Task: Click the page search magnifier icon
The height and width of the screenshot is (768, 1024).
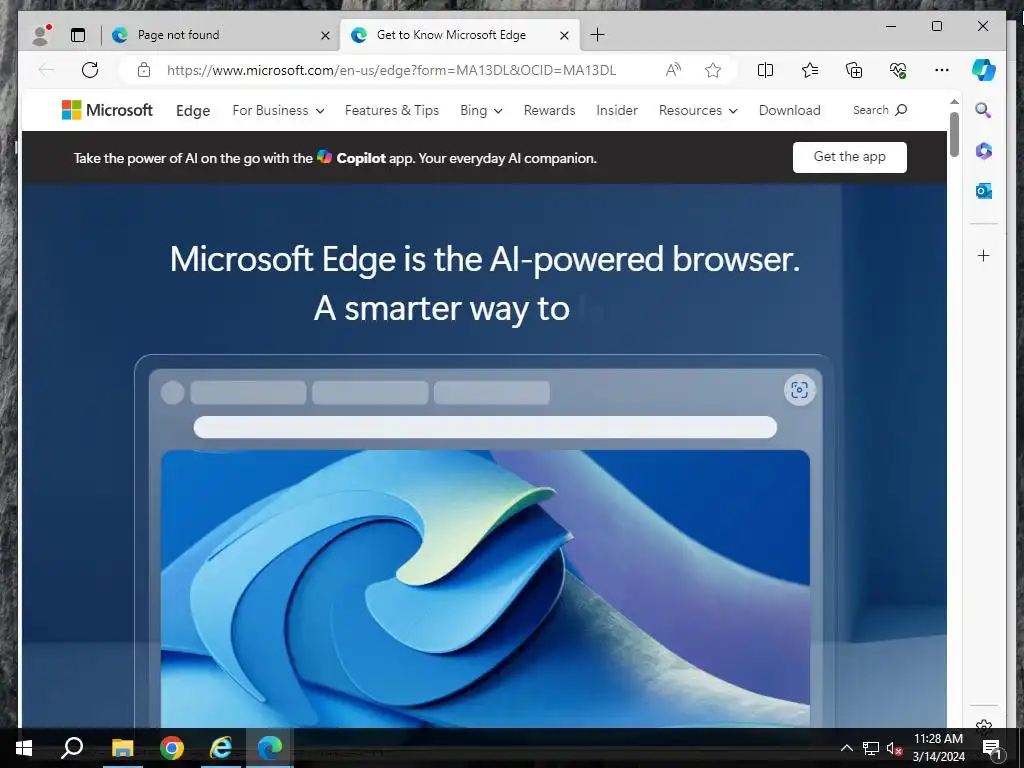Action: tap(901, 110)
